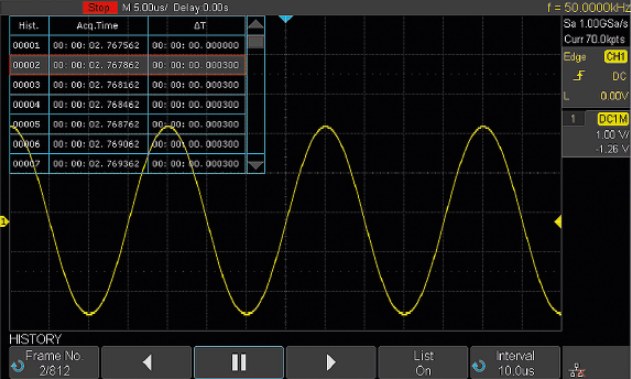Click ΔT cell 00:00:00.000000
Viewport: 631px width, 379px height.
196,45
